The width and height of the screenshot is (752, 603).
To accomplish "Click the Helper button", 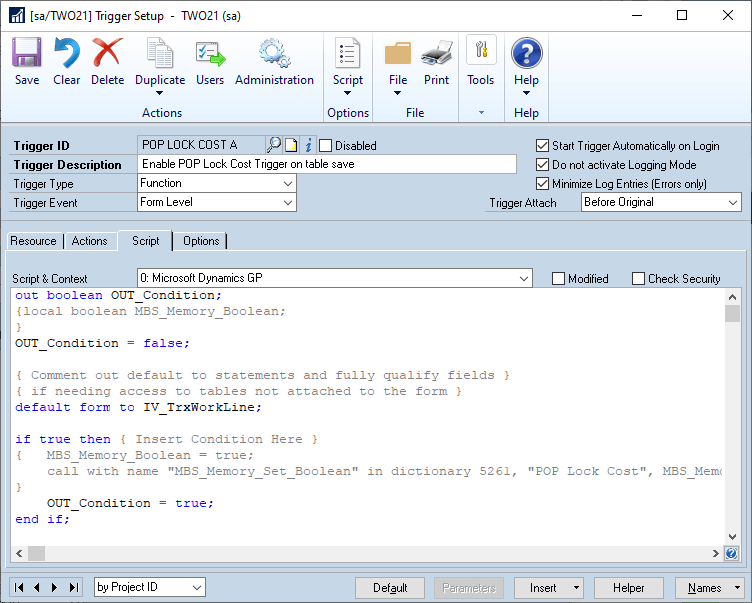I will (628, 588).
